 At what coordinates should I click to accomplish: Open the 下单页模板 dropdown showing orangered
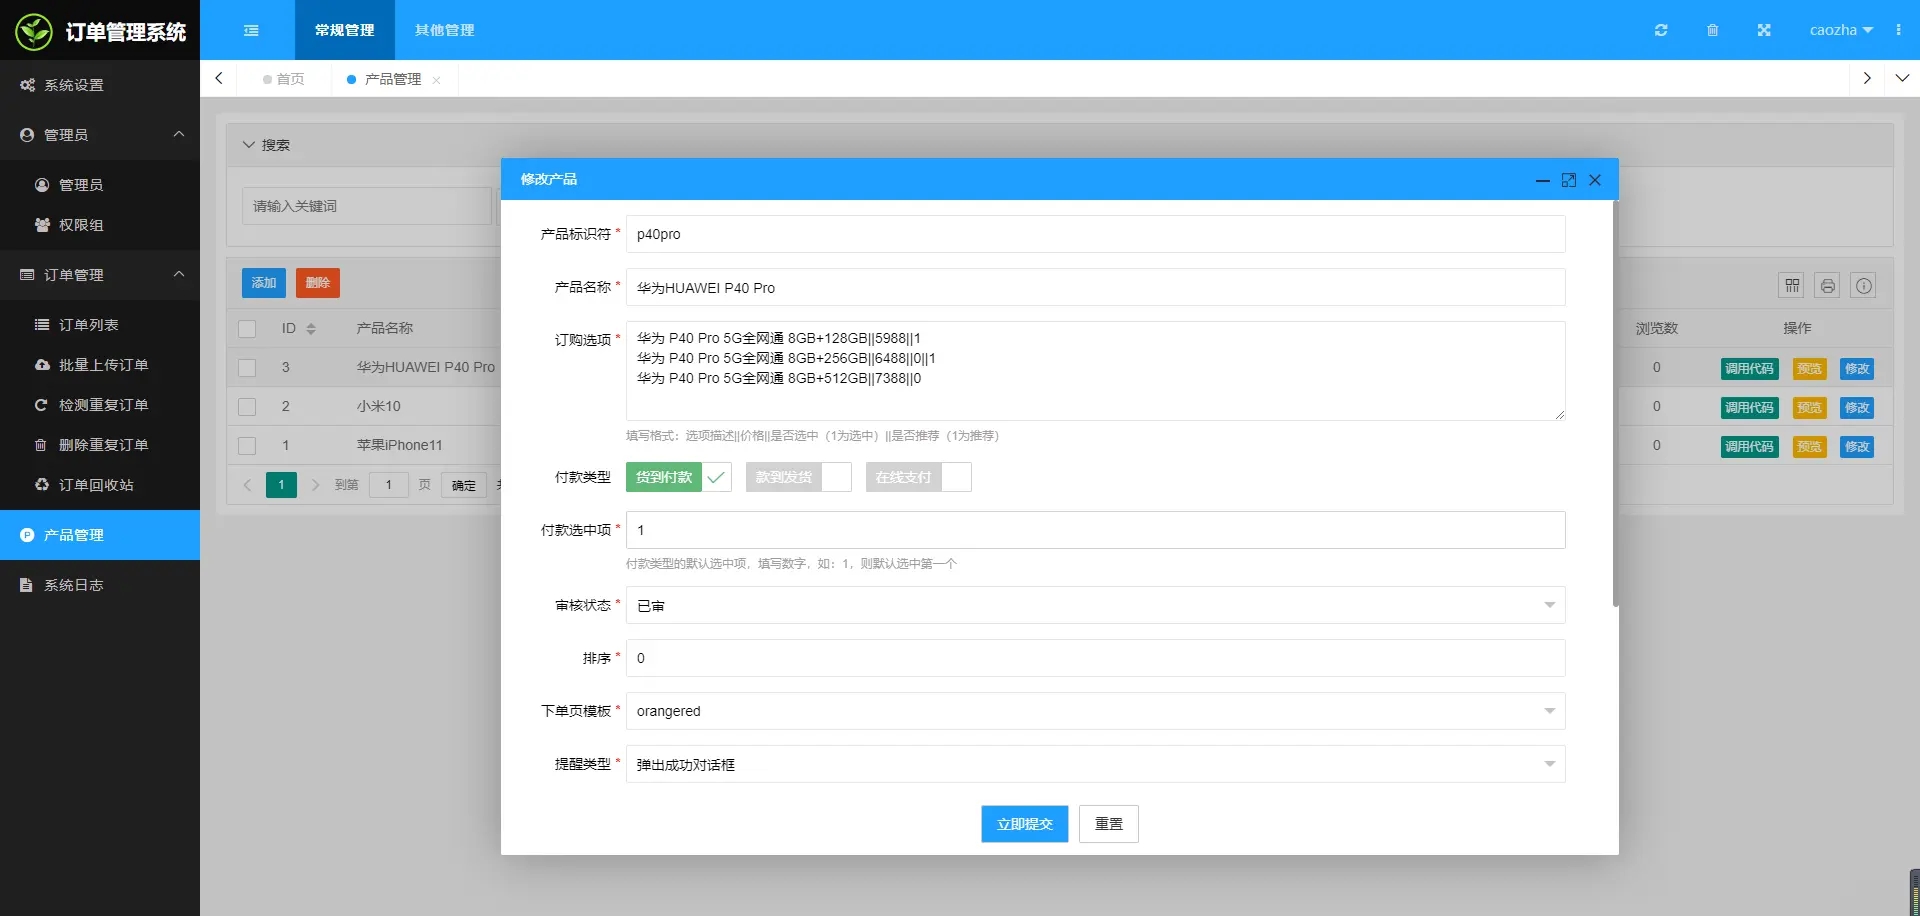[x=1095, y=711]
